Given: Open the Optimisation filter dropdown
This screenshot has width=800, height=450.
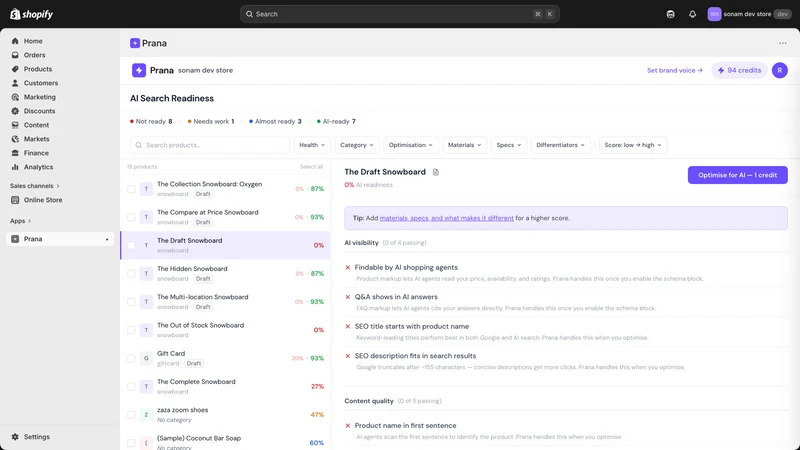Looking at the screenshot, I should click(410, 145).
